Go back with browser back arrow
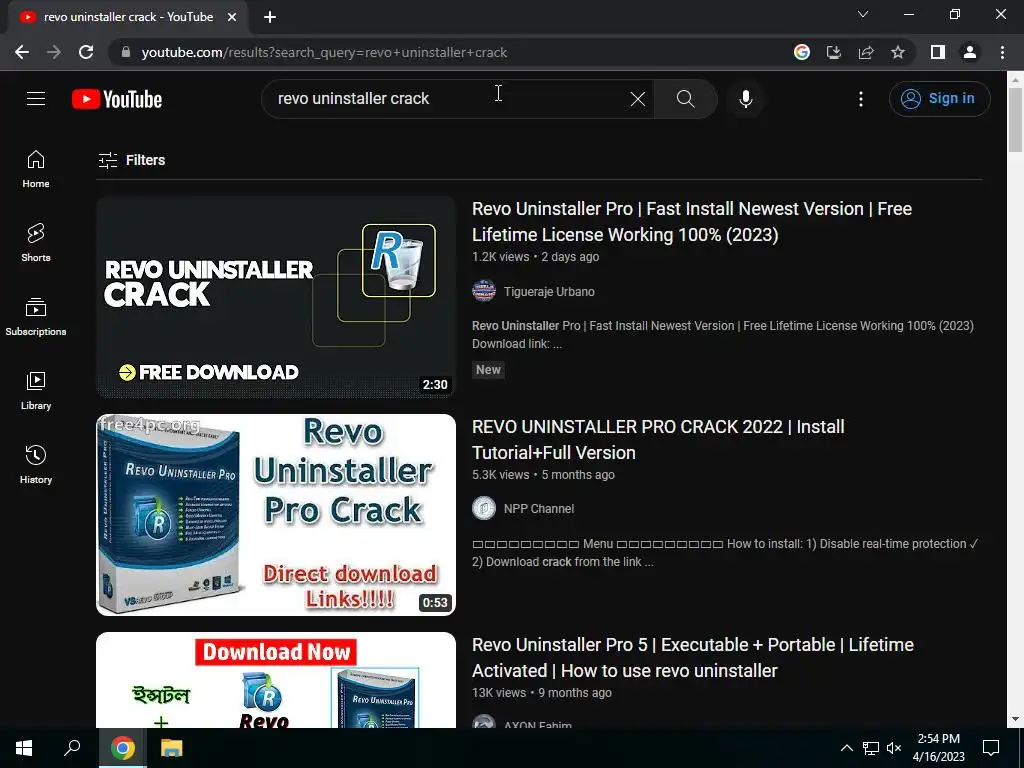The width and height of the screenshot is (1024, 768). [x=22, y=52]
